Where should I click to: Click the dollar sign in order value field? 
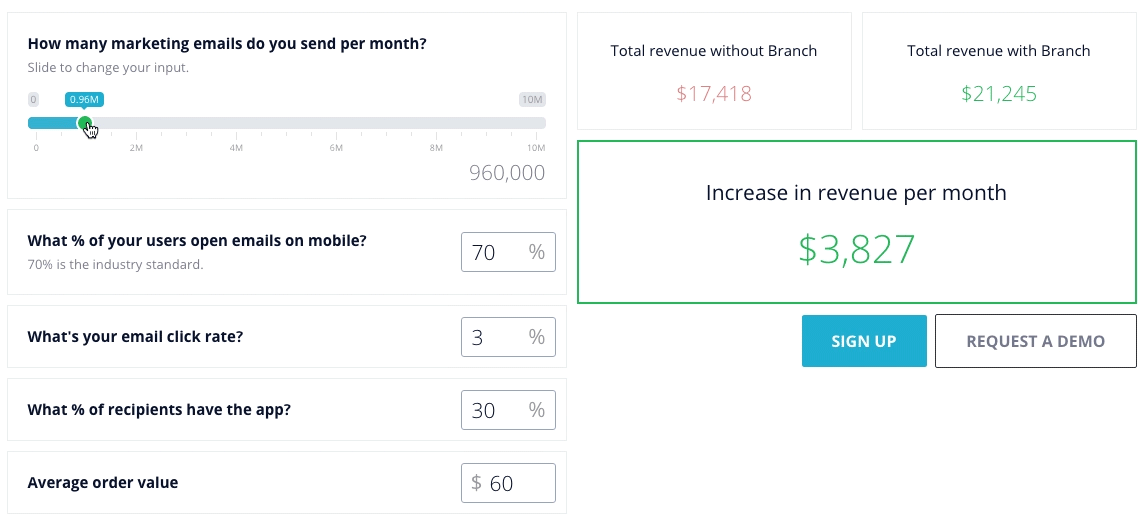pyautogui.click(x=476, y=483)
